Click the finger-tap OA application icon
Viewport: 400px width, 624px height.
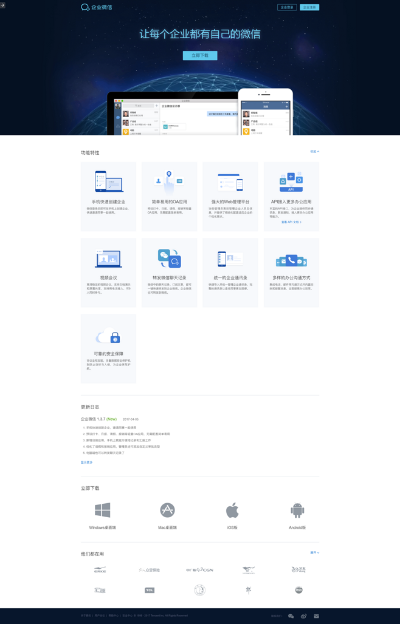169,181
